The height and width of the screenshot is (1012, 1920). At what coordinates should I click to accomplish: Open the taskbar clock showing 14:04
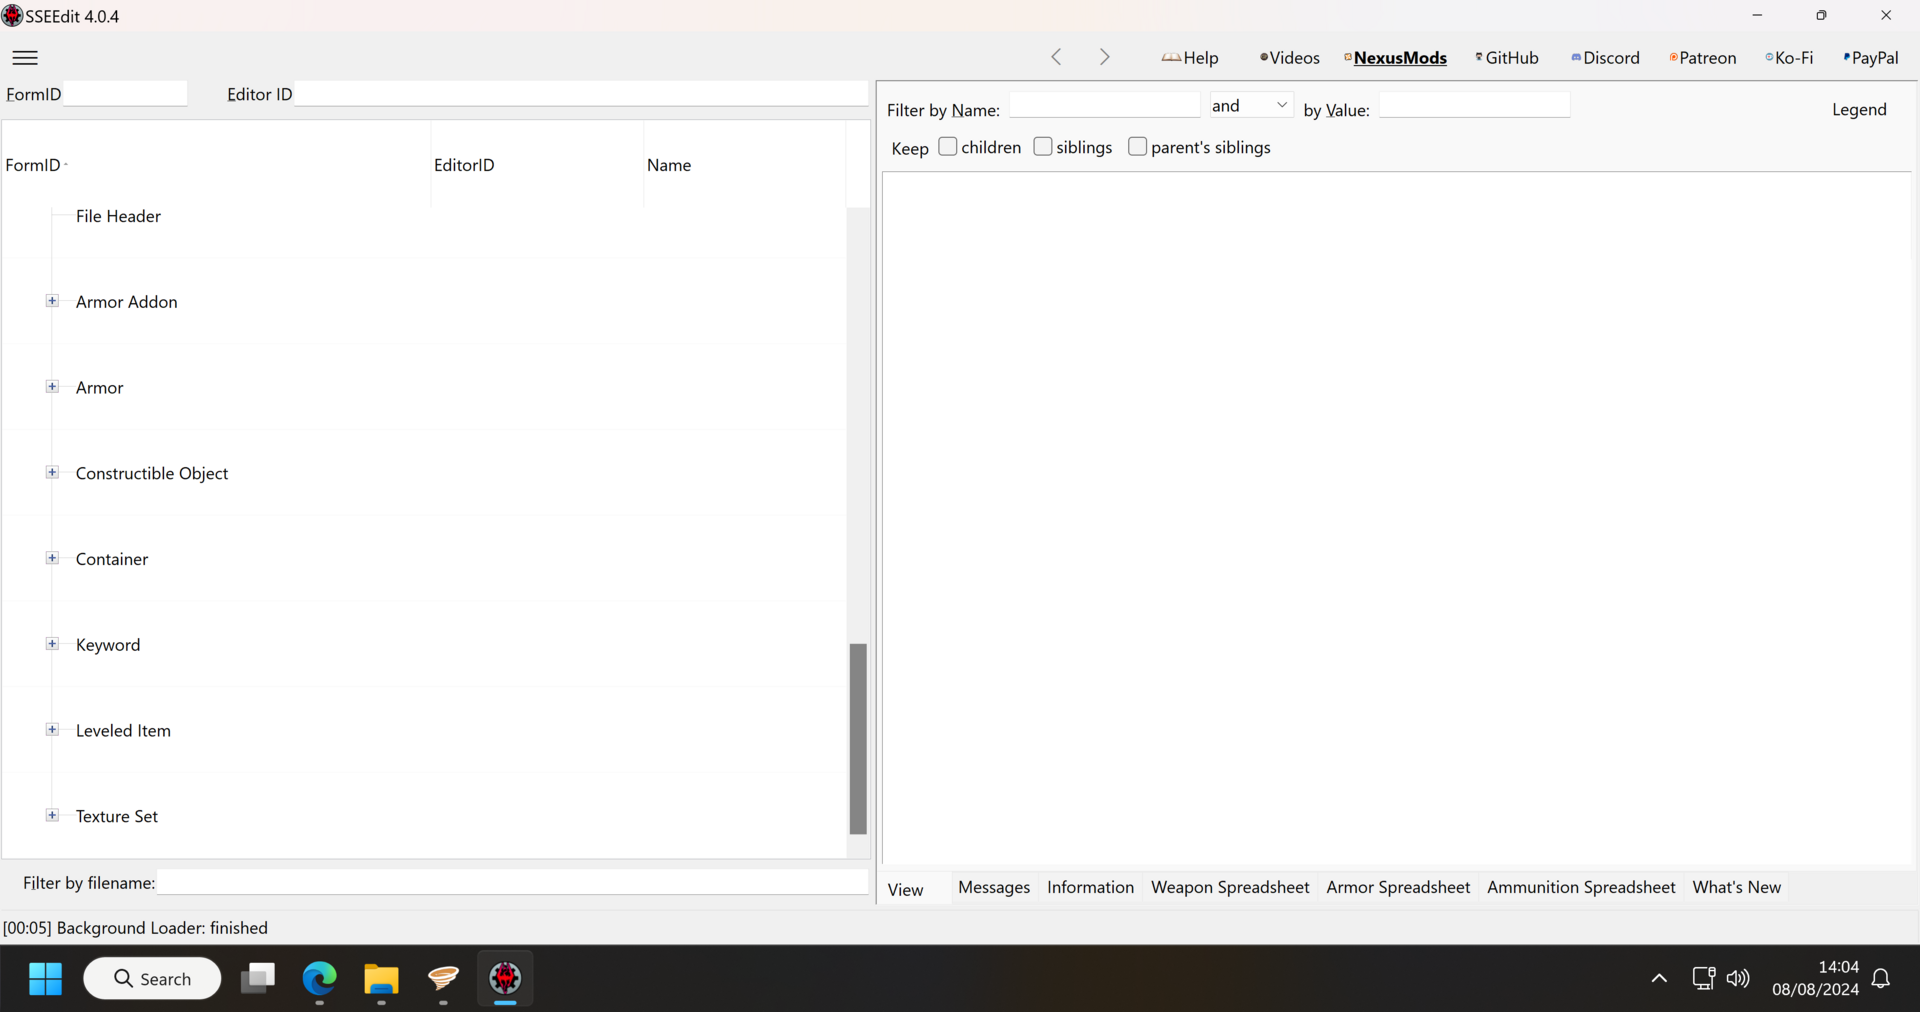point(1815,978)
